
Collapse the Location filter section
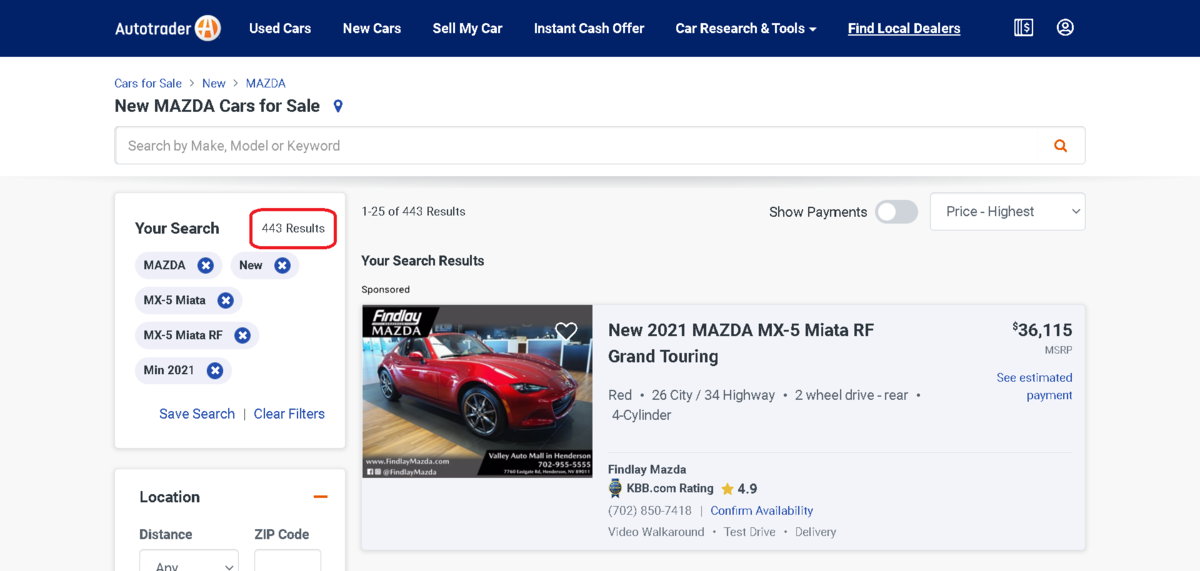tap(320, 497)
